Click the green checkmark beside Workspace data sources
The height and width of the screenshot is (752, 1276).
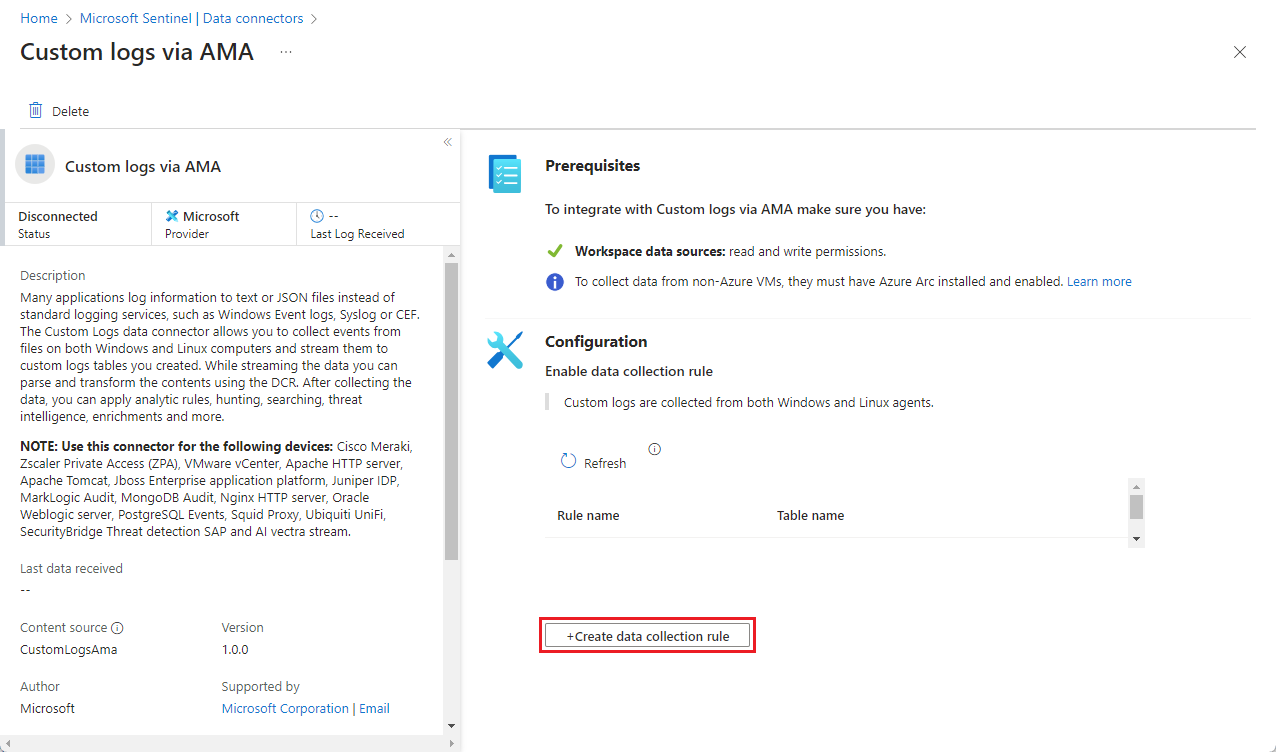[552, 251]
